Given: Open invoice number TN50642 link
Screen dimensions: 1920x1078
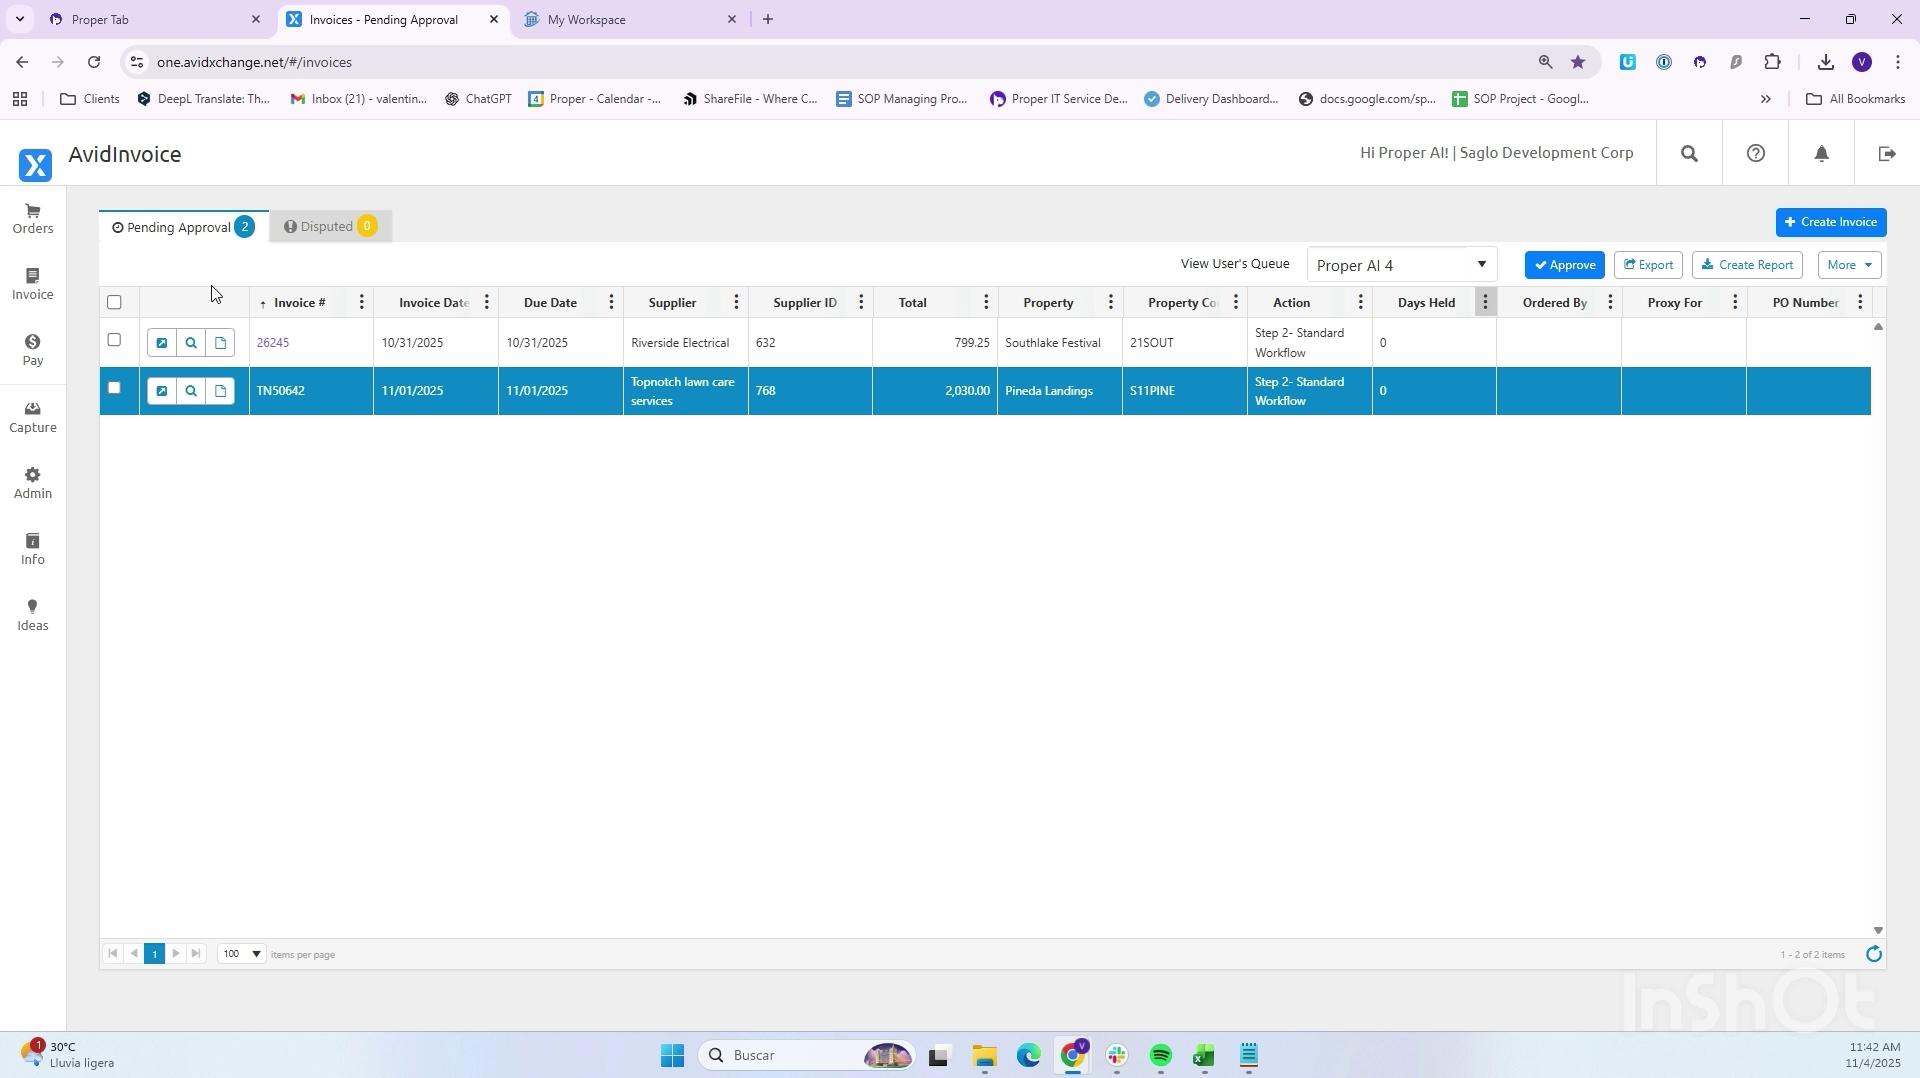Looking at the screenshot, I should pyautogui.click(x=281, y=391).
